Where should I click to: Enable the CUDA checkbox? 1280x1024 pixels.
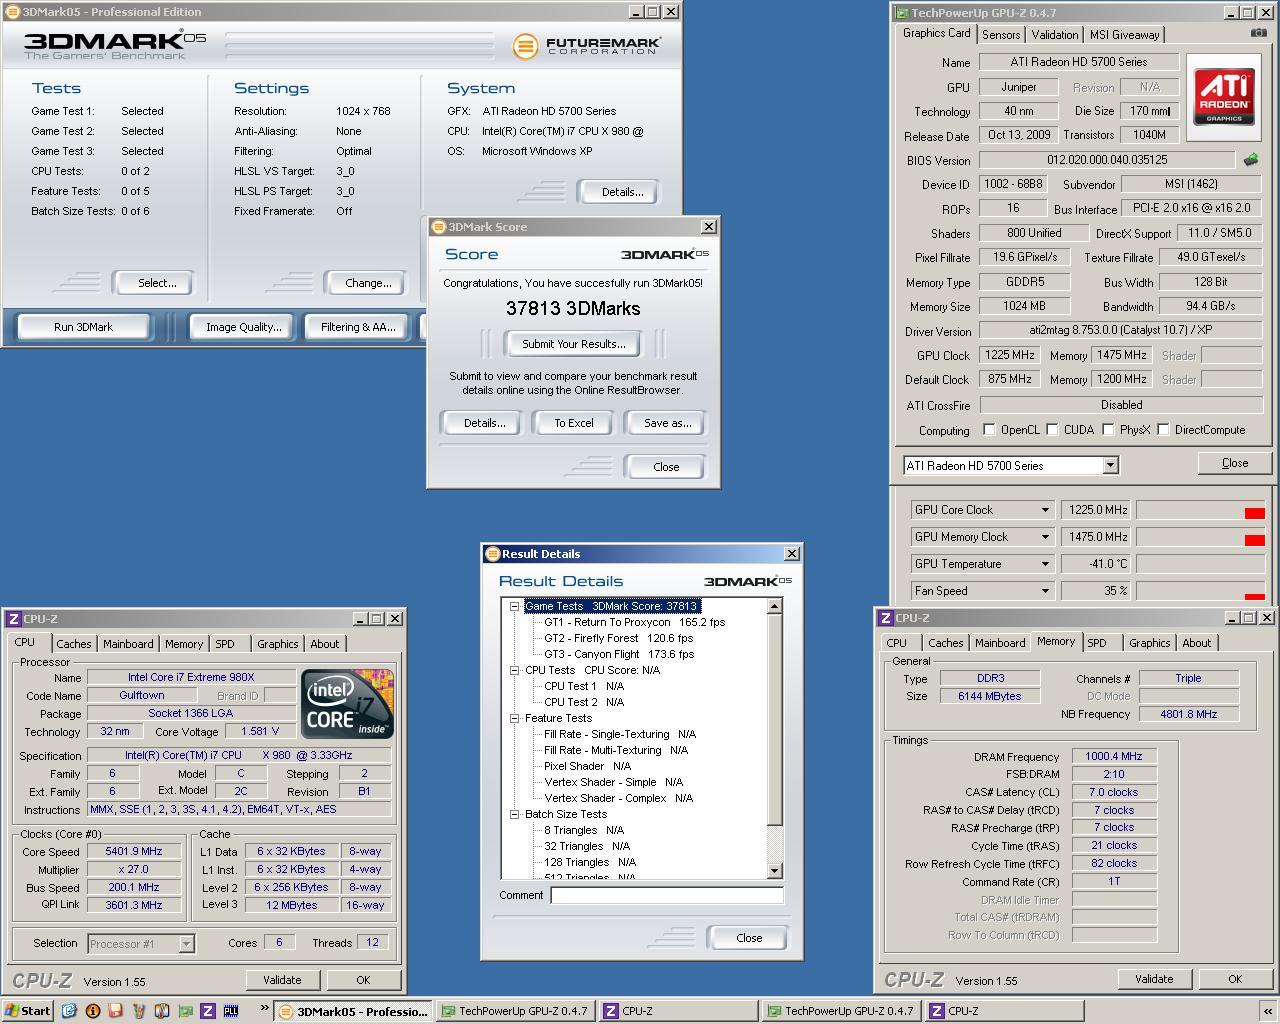1052,430
